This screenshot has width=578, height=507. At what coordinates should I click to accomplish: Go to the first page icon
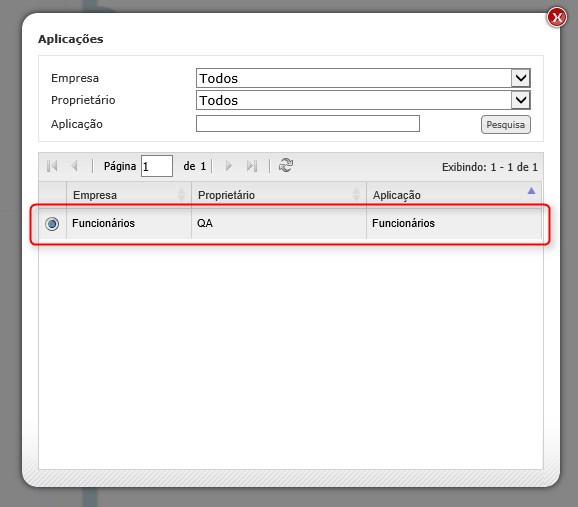coord(52,166)
